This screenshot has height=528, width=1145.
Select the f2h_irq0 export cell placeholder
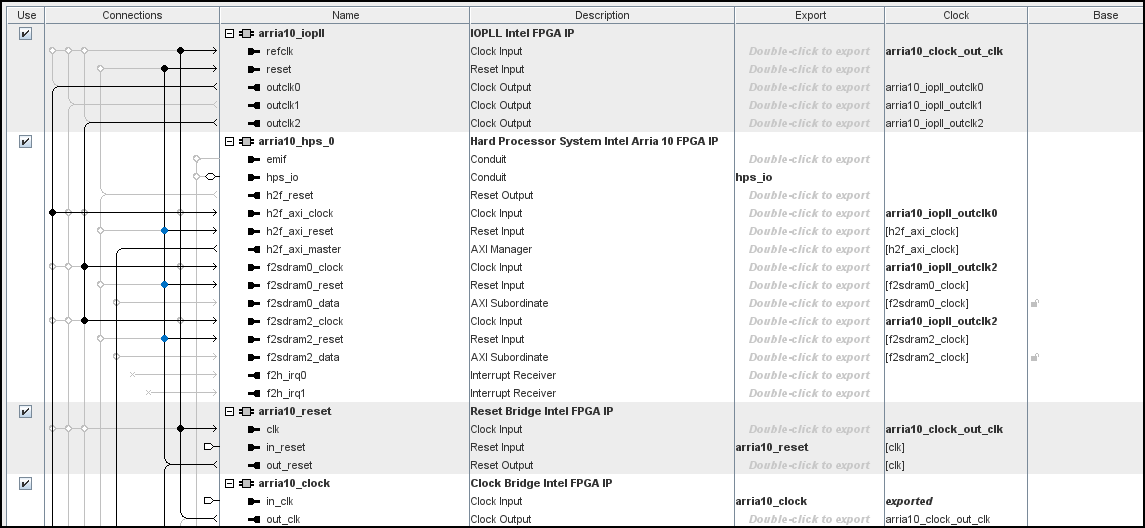coord(809,375)
